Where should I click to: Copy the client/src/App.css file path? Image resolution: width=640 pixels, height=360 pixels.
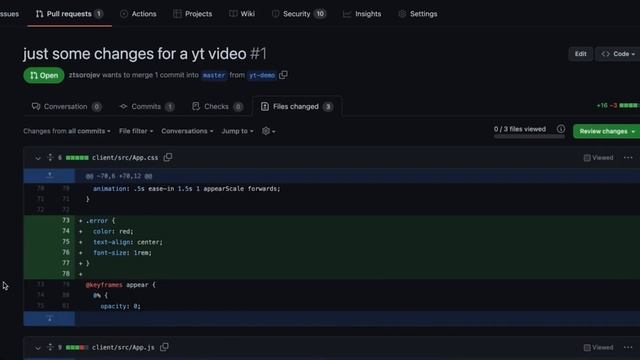[168, 157]
